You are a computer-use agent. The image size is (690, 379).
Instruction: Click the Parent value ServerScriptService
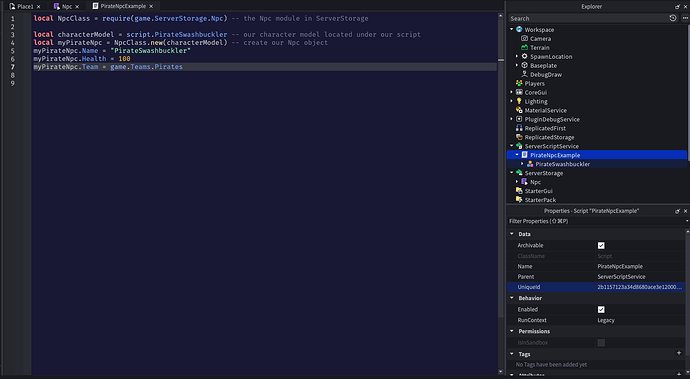(x=621, y=276)
